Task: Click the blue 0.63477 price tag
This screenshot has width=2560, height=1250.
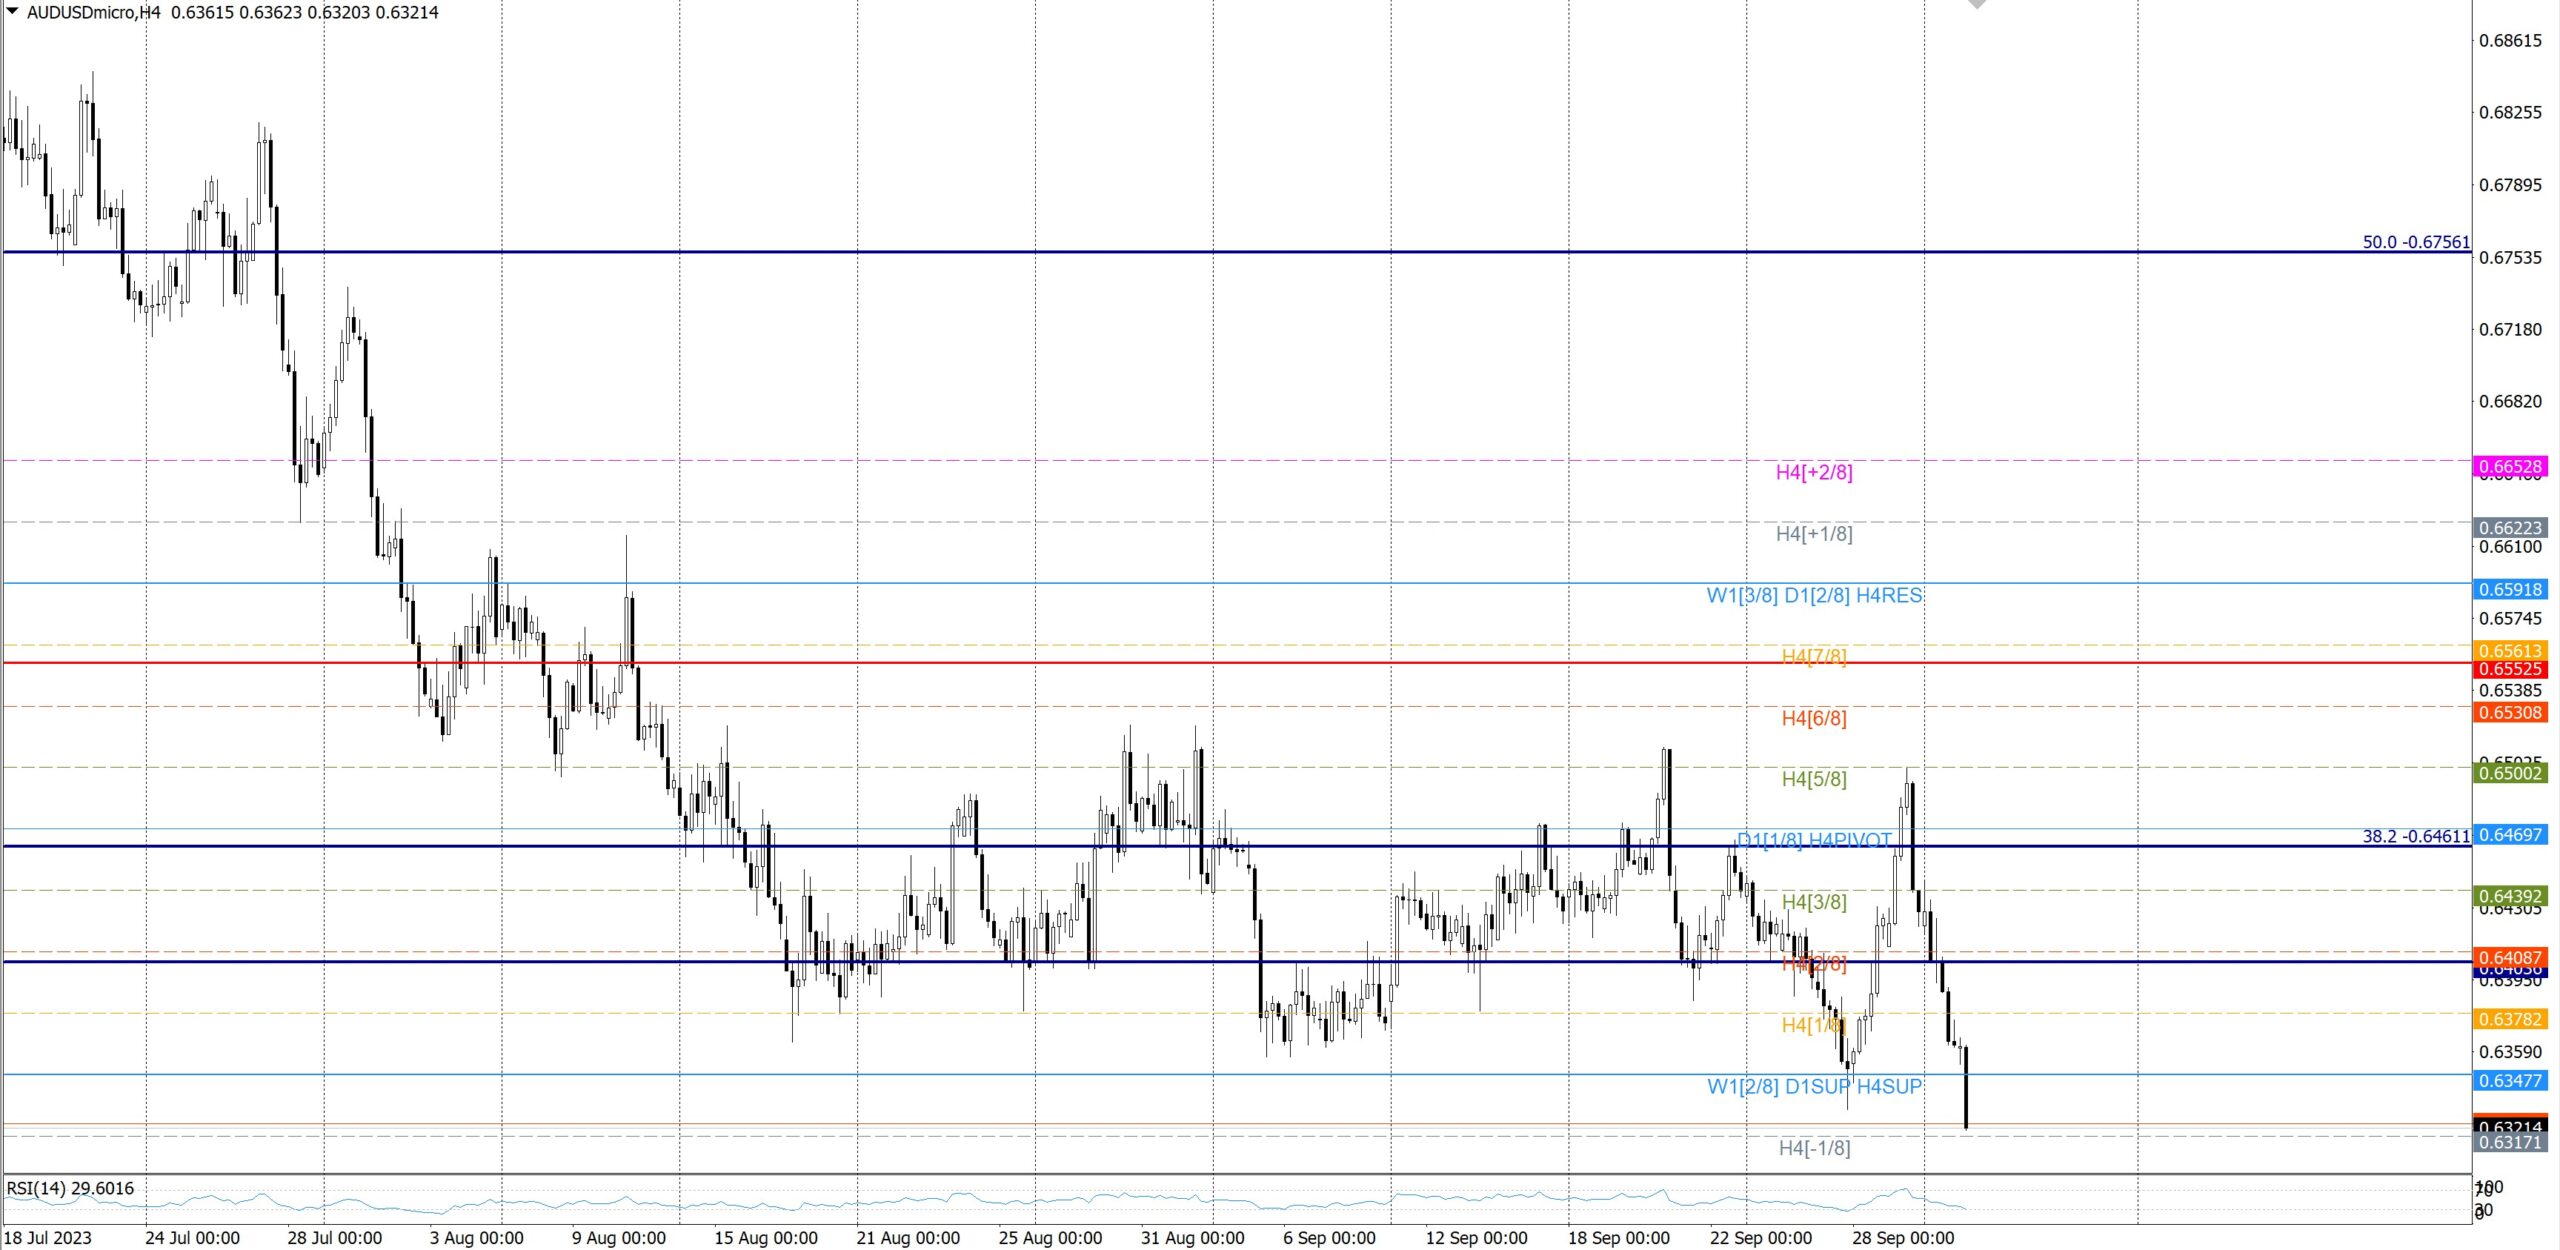Action: (x=2510, y=1081)
